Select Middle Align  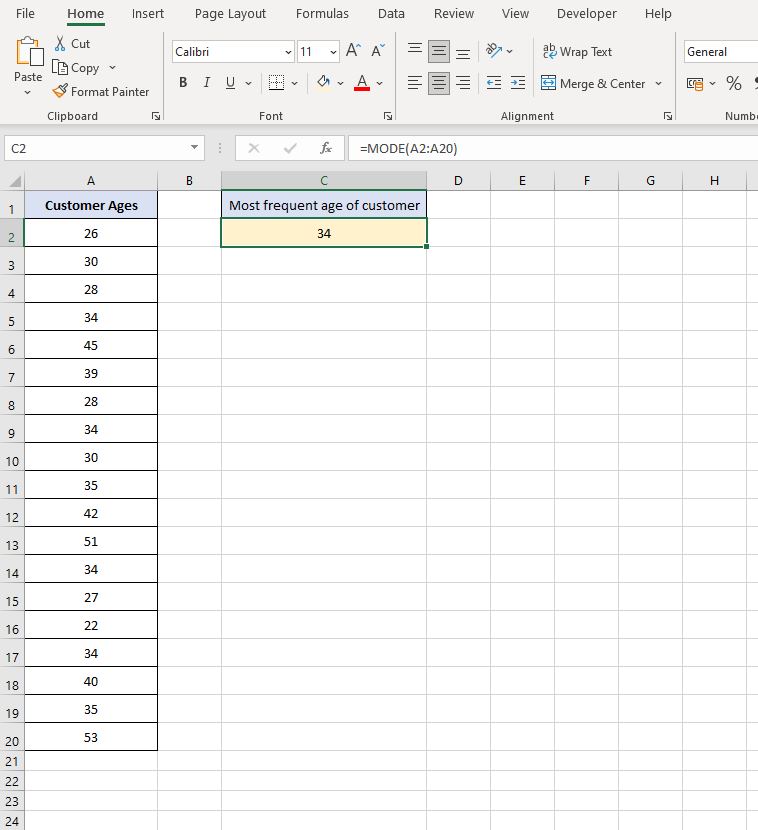(439, 51)
